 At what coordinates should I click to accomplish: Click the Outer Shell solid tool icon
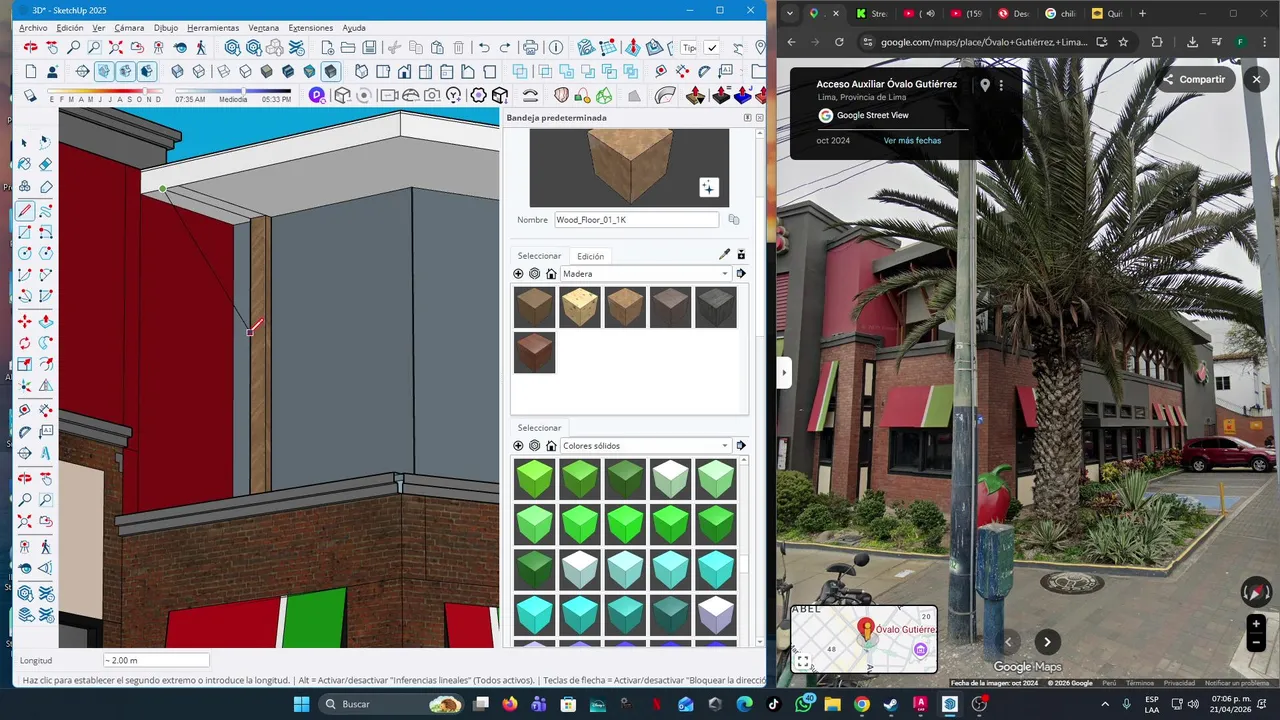click(x=520, y=71)
